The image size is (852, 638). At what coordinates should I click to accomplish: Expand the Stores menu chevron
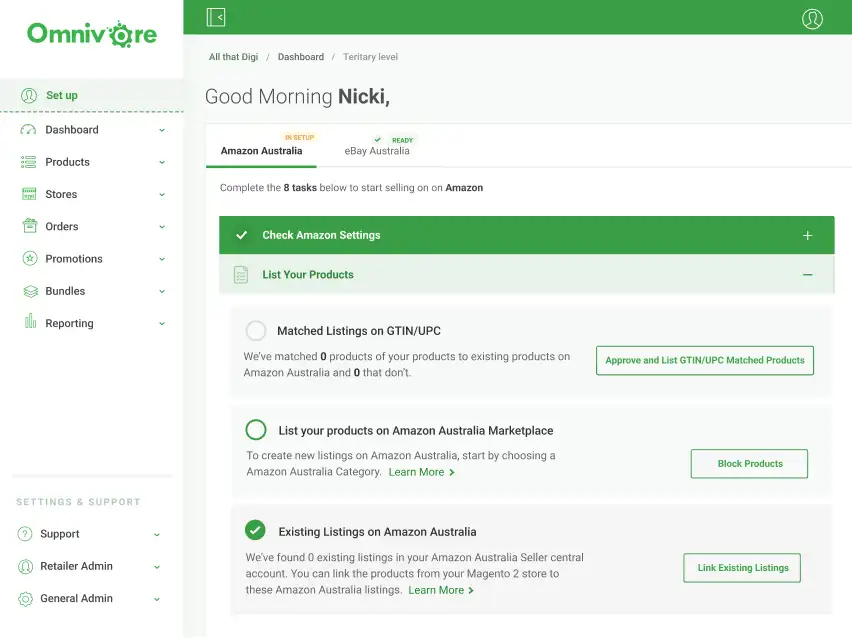[162, 195]
